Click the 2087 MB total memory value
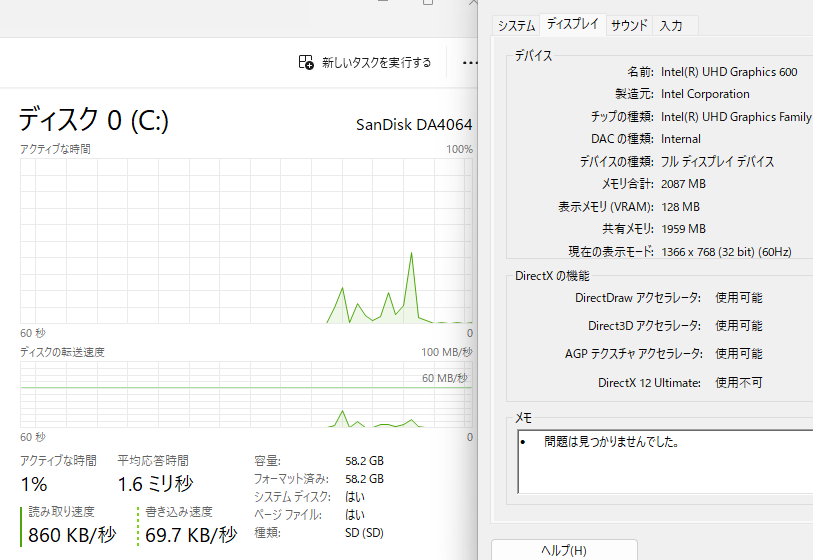 point(683,184)
